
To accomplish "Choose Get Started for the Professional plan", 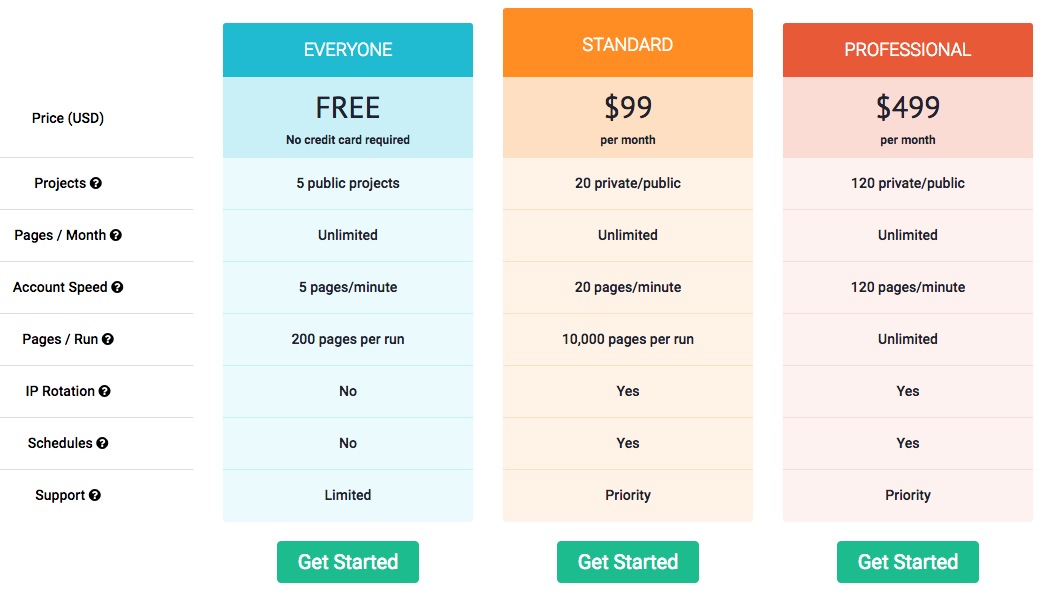I will point(908,562).
